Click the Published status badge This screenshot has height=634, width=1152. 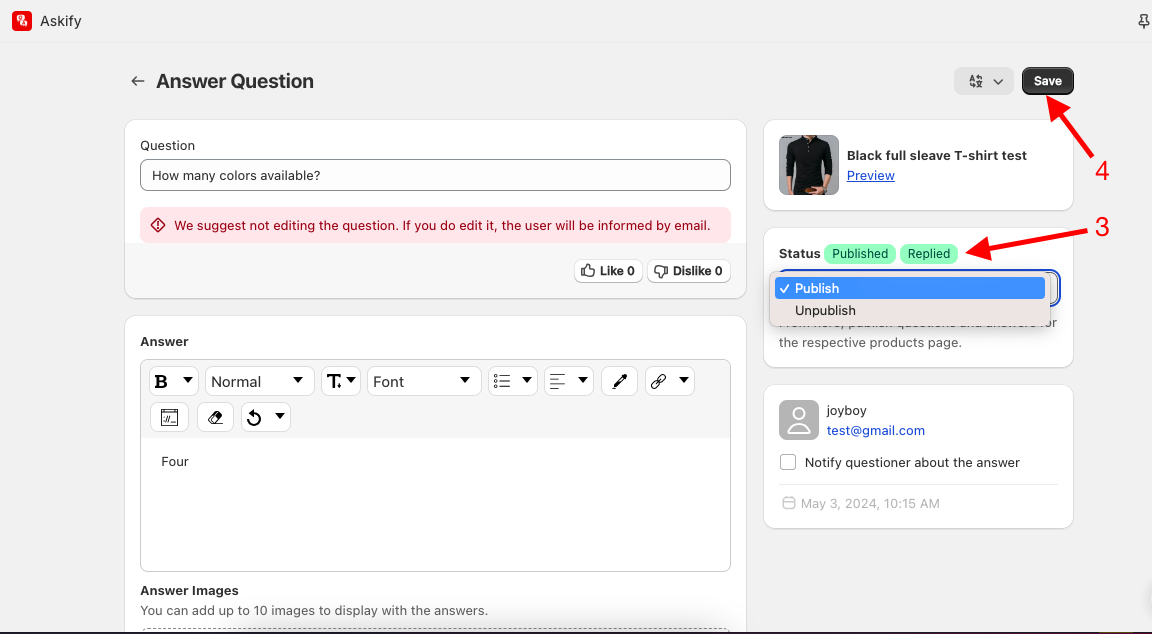pyautogui.click(x=860, y=253)
